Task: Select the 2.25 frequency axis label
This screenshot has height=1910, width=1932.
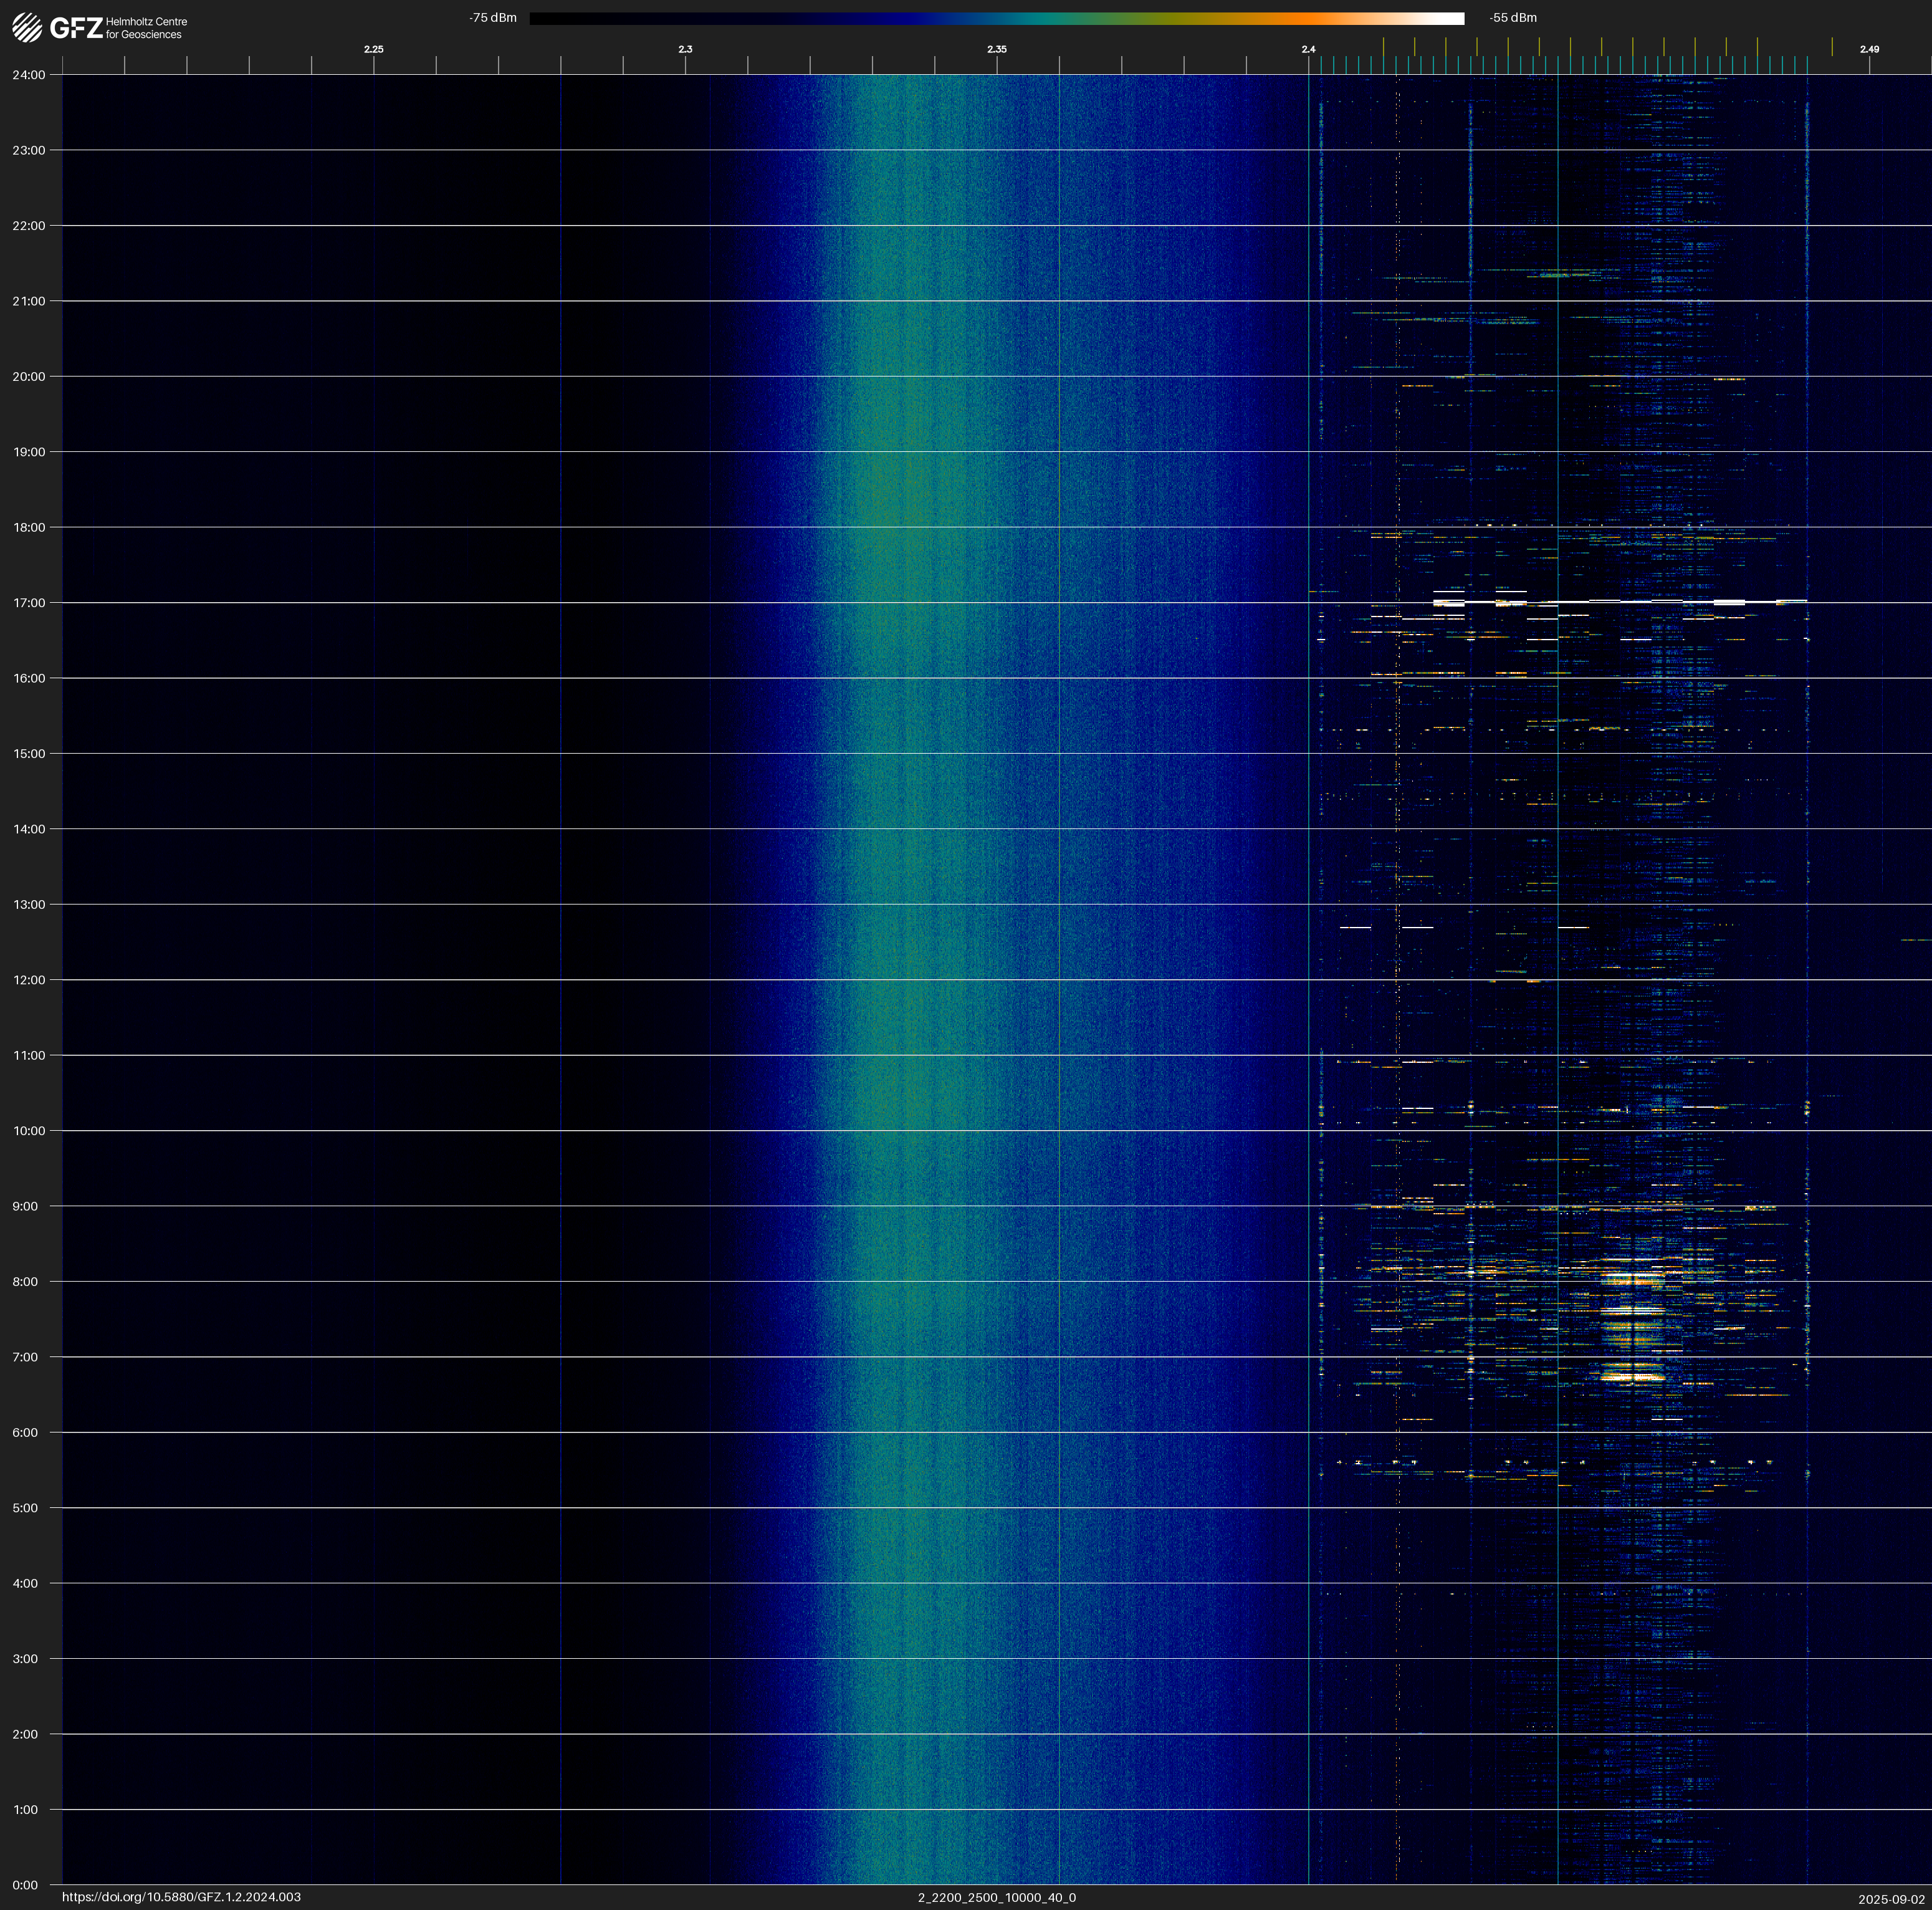Action: [373, 49]
